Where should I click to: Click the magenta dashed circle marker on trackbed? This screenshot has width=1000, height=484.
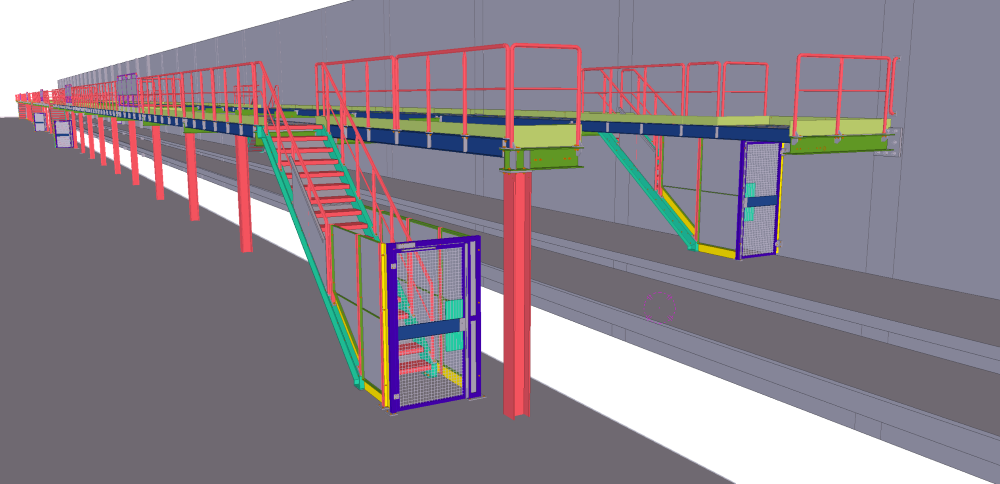[x=659, y=307]
